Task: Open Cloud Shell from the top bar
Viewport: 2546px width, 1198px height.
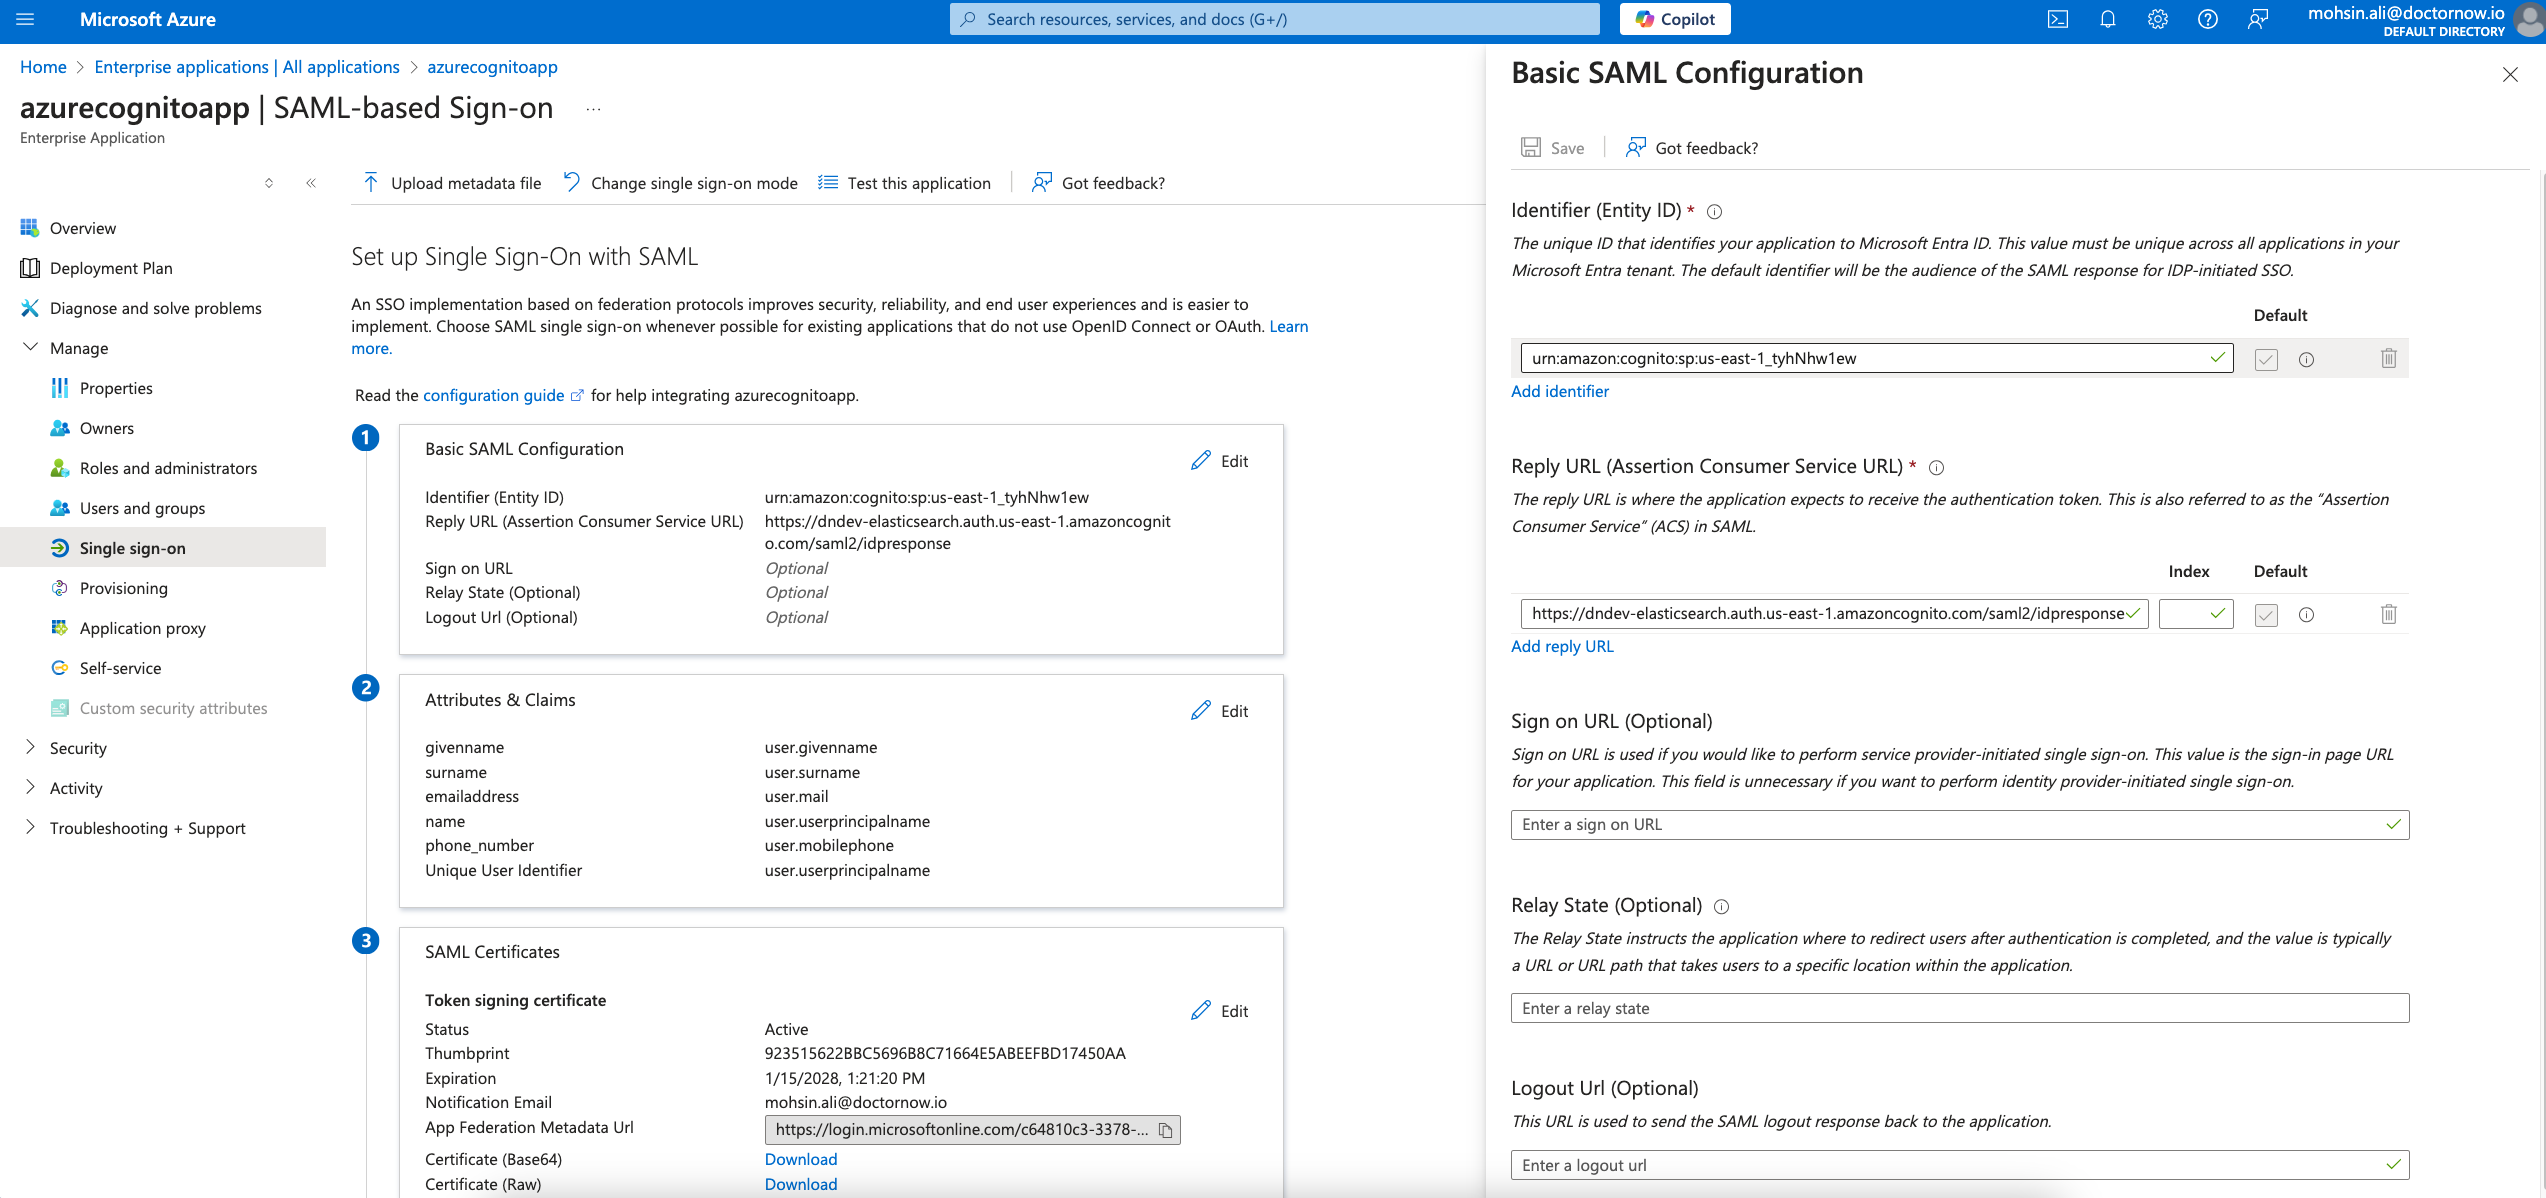Action: (x=2057, y=19)
